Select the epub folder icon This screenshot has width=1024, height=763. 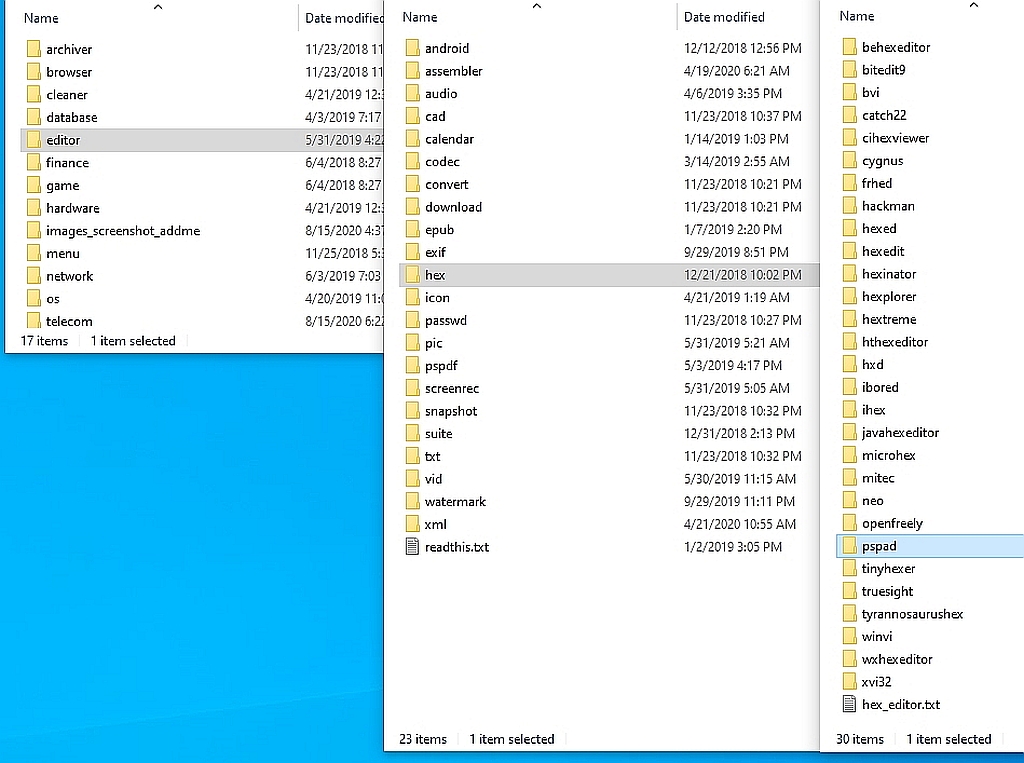tap(412, 229)
